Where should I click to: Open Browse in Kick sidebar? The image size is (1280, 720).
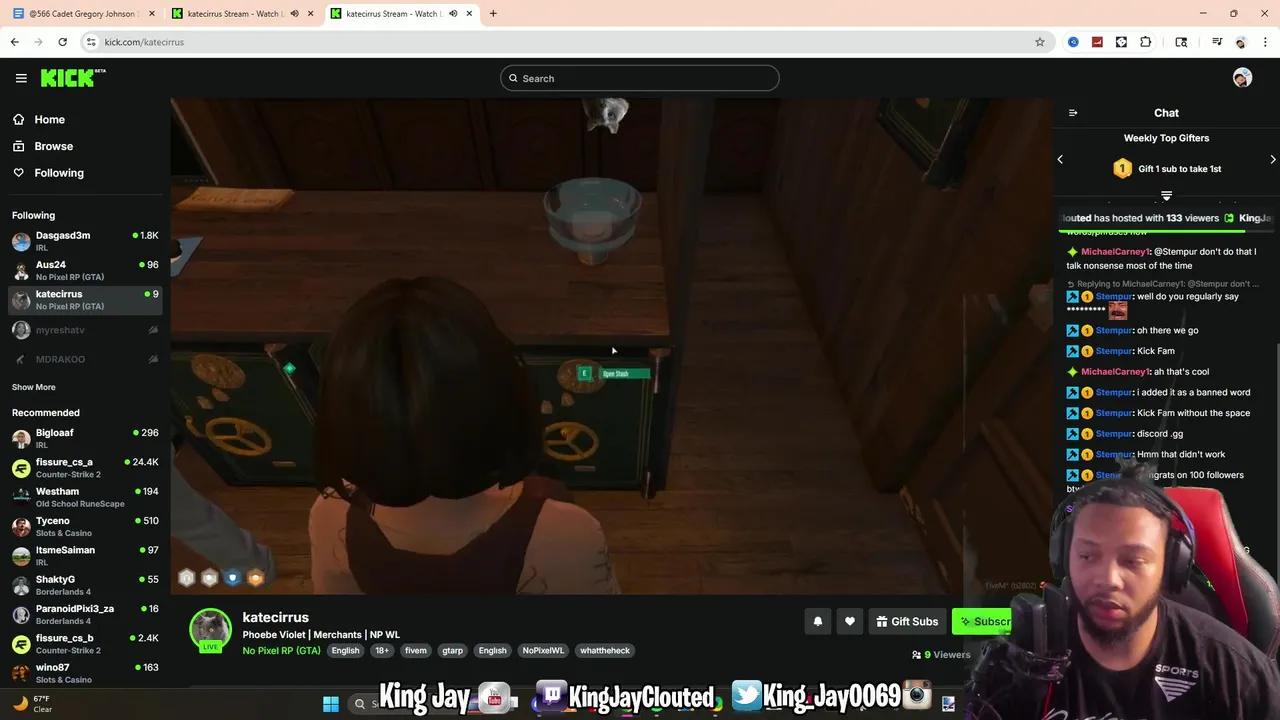tap(43, 146)
